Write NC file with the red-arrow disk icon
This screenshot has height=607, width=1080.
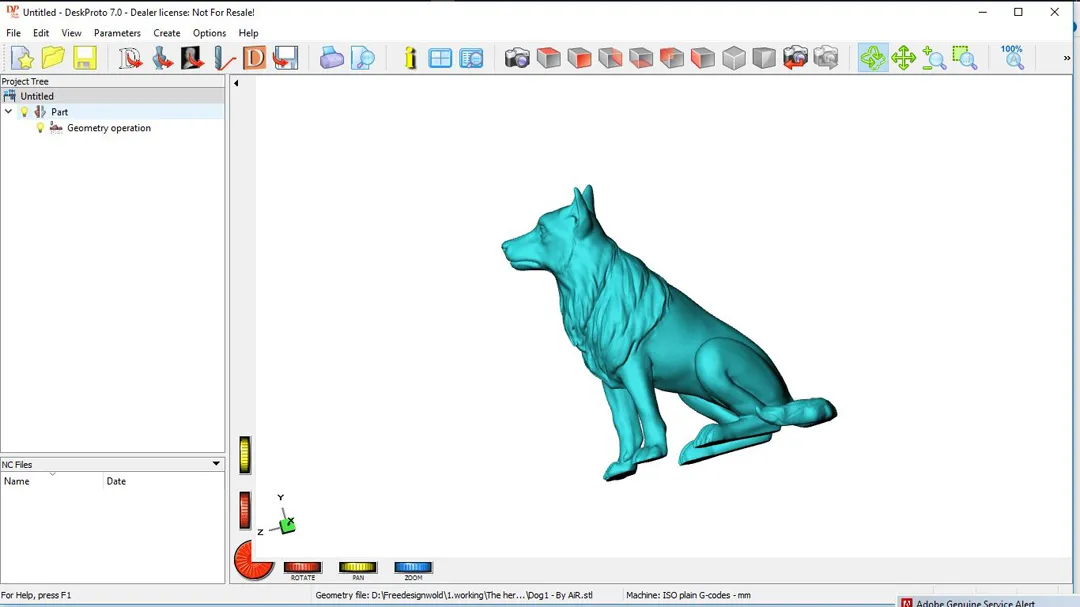[285, 58]
